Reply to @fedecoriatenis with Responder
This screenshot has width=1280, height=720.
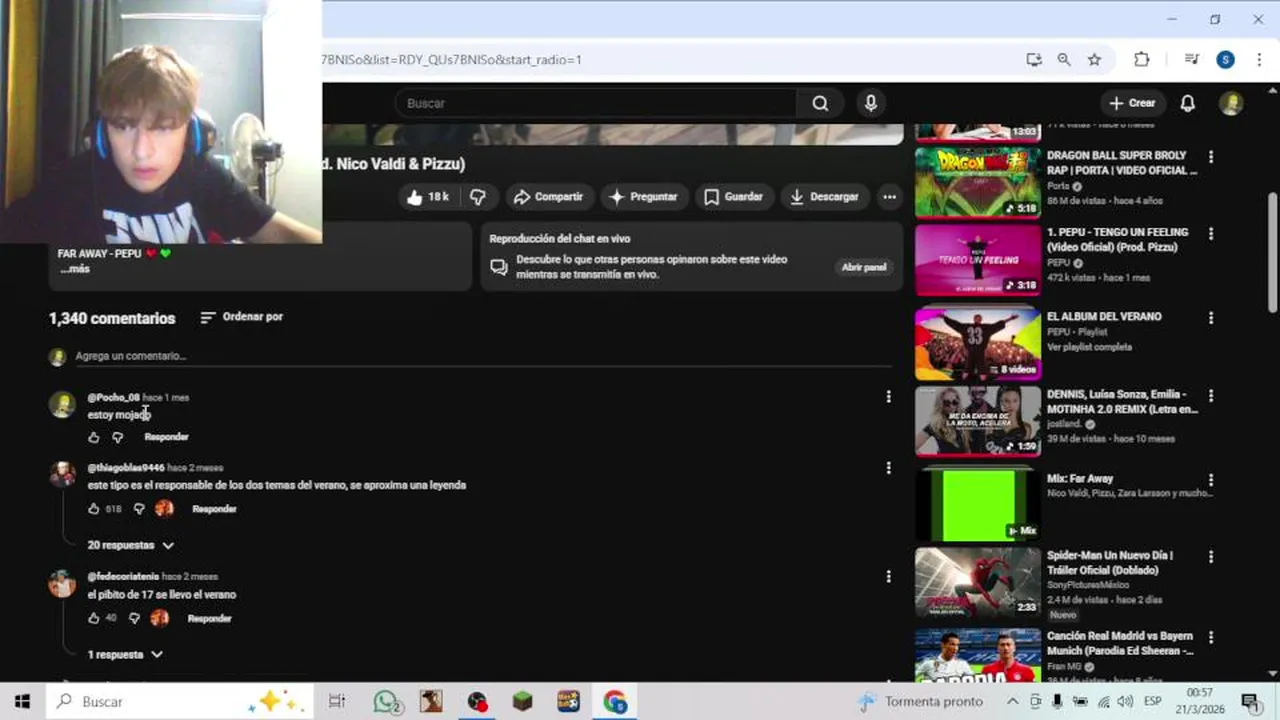(209, 618)
